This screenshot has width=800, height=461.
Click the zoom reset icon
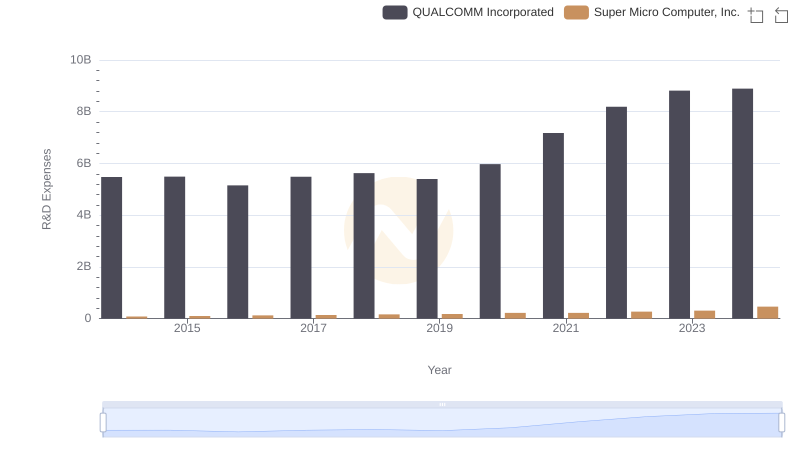(781, 15)
